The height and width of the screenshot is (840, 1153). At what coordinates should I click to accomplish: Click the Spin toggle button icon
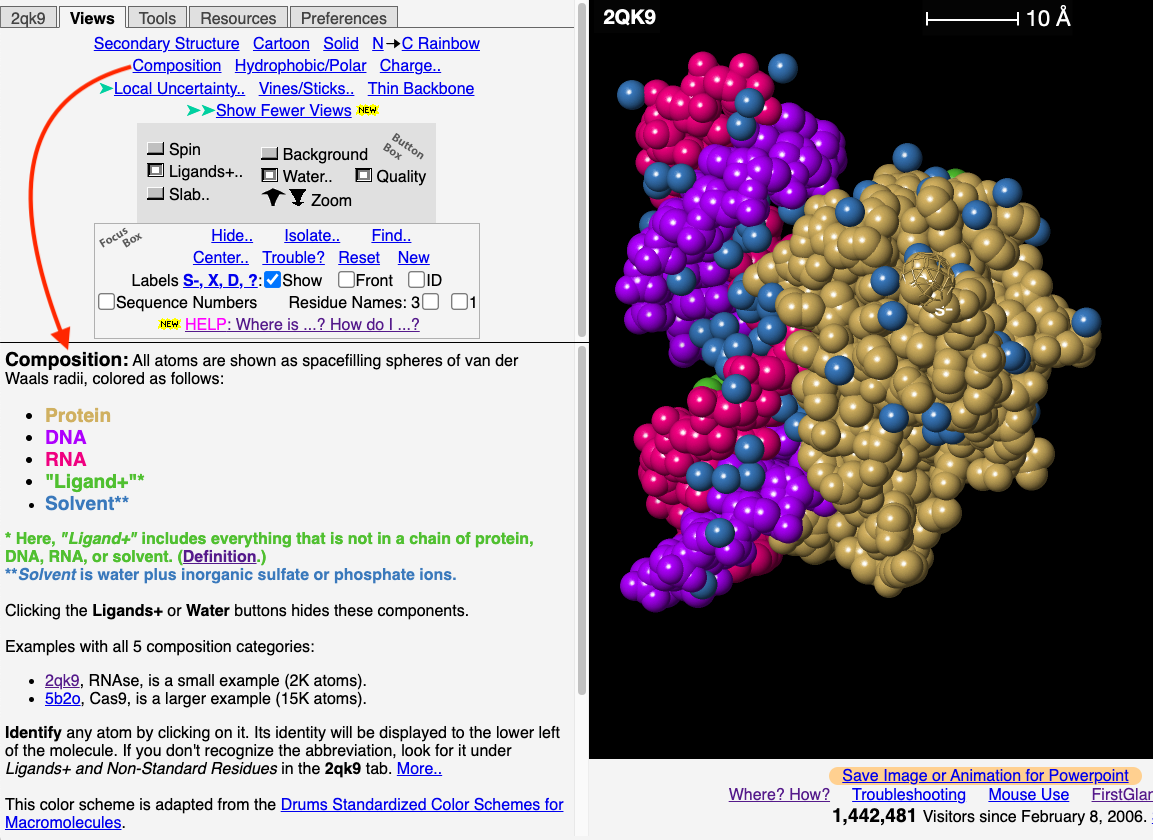click(x=155, y=149)
